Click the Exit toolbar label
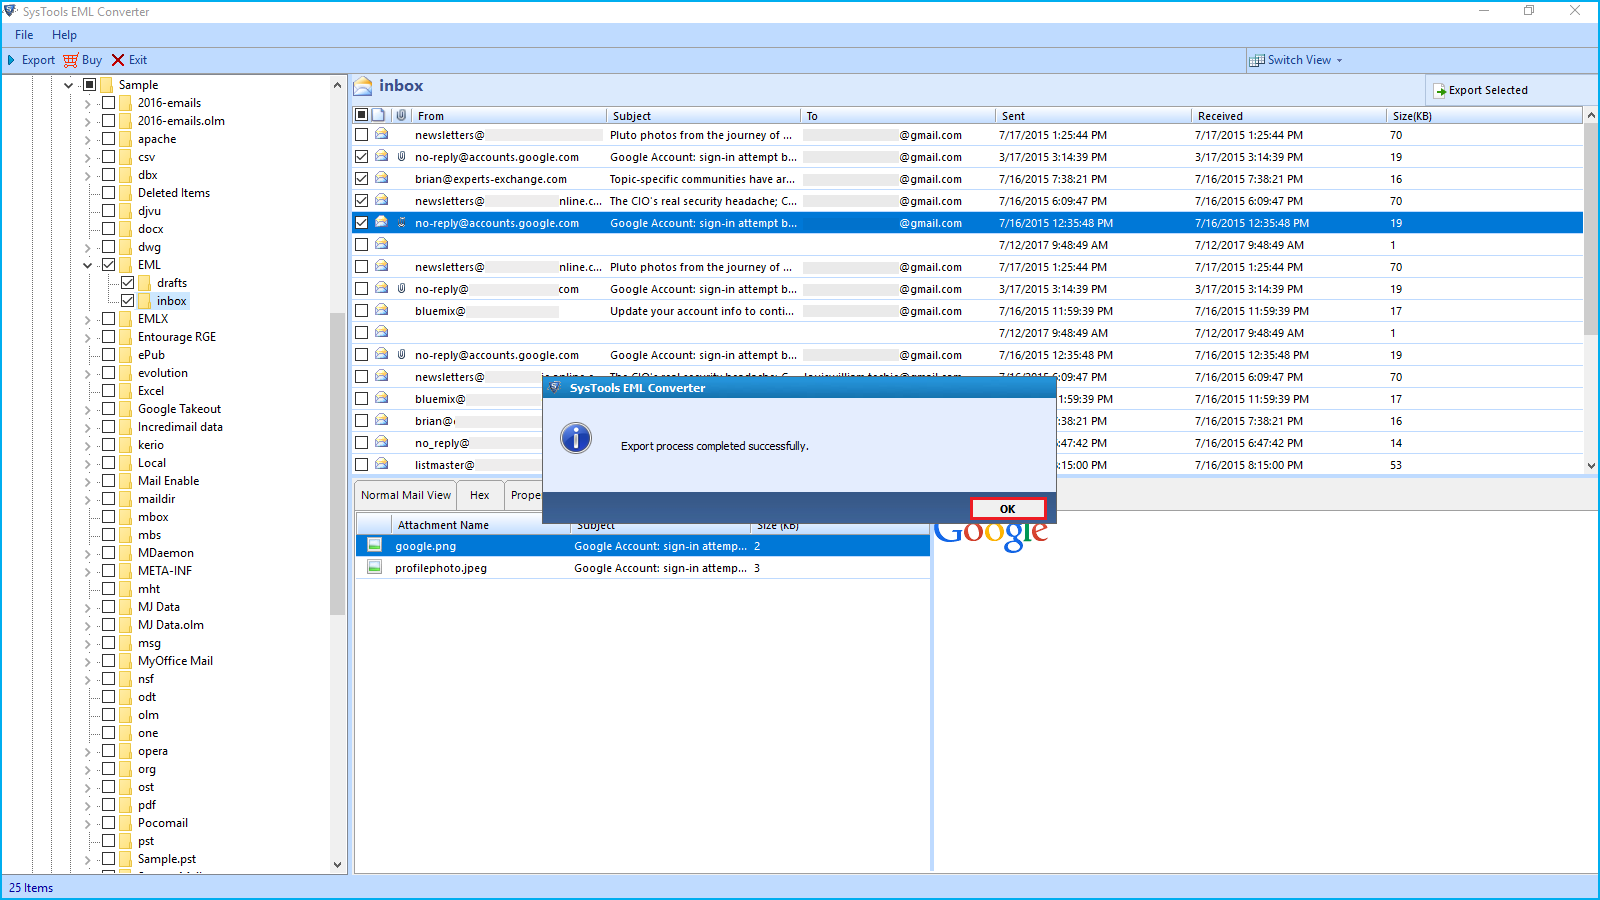This screenshot has height=900, width=1600. [x=138, y=60]
